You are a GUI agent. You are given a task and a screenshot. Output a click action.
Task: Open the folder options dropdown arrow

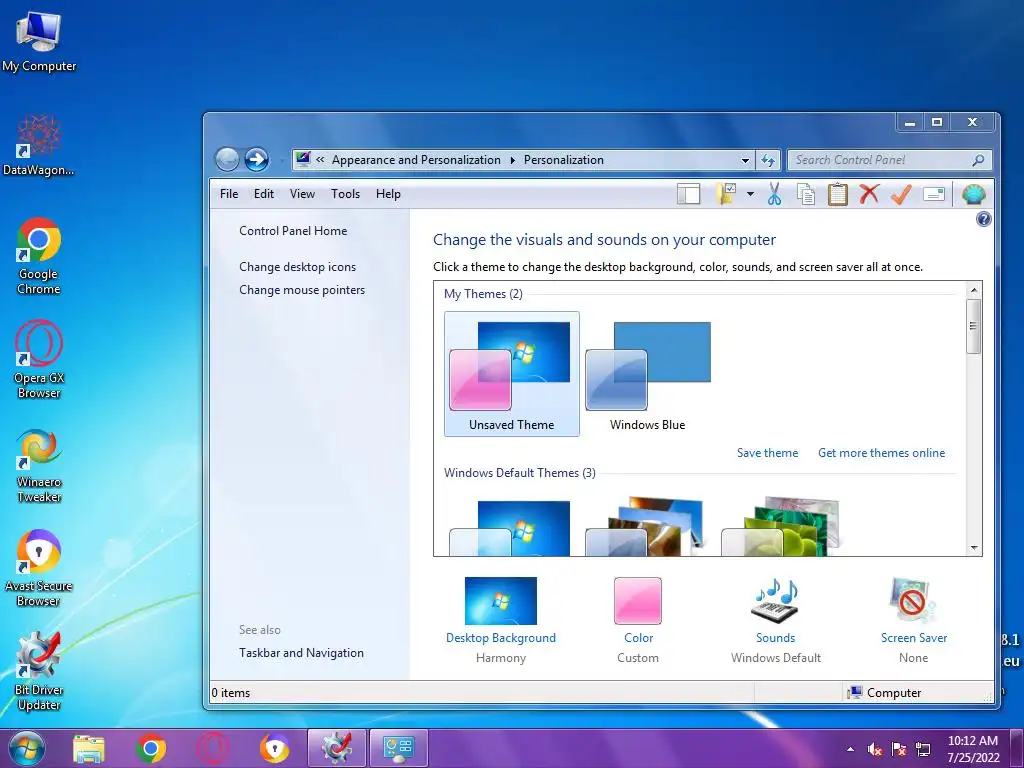coord(750,194)
